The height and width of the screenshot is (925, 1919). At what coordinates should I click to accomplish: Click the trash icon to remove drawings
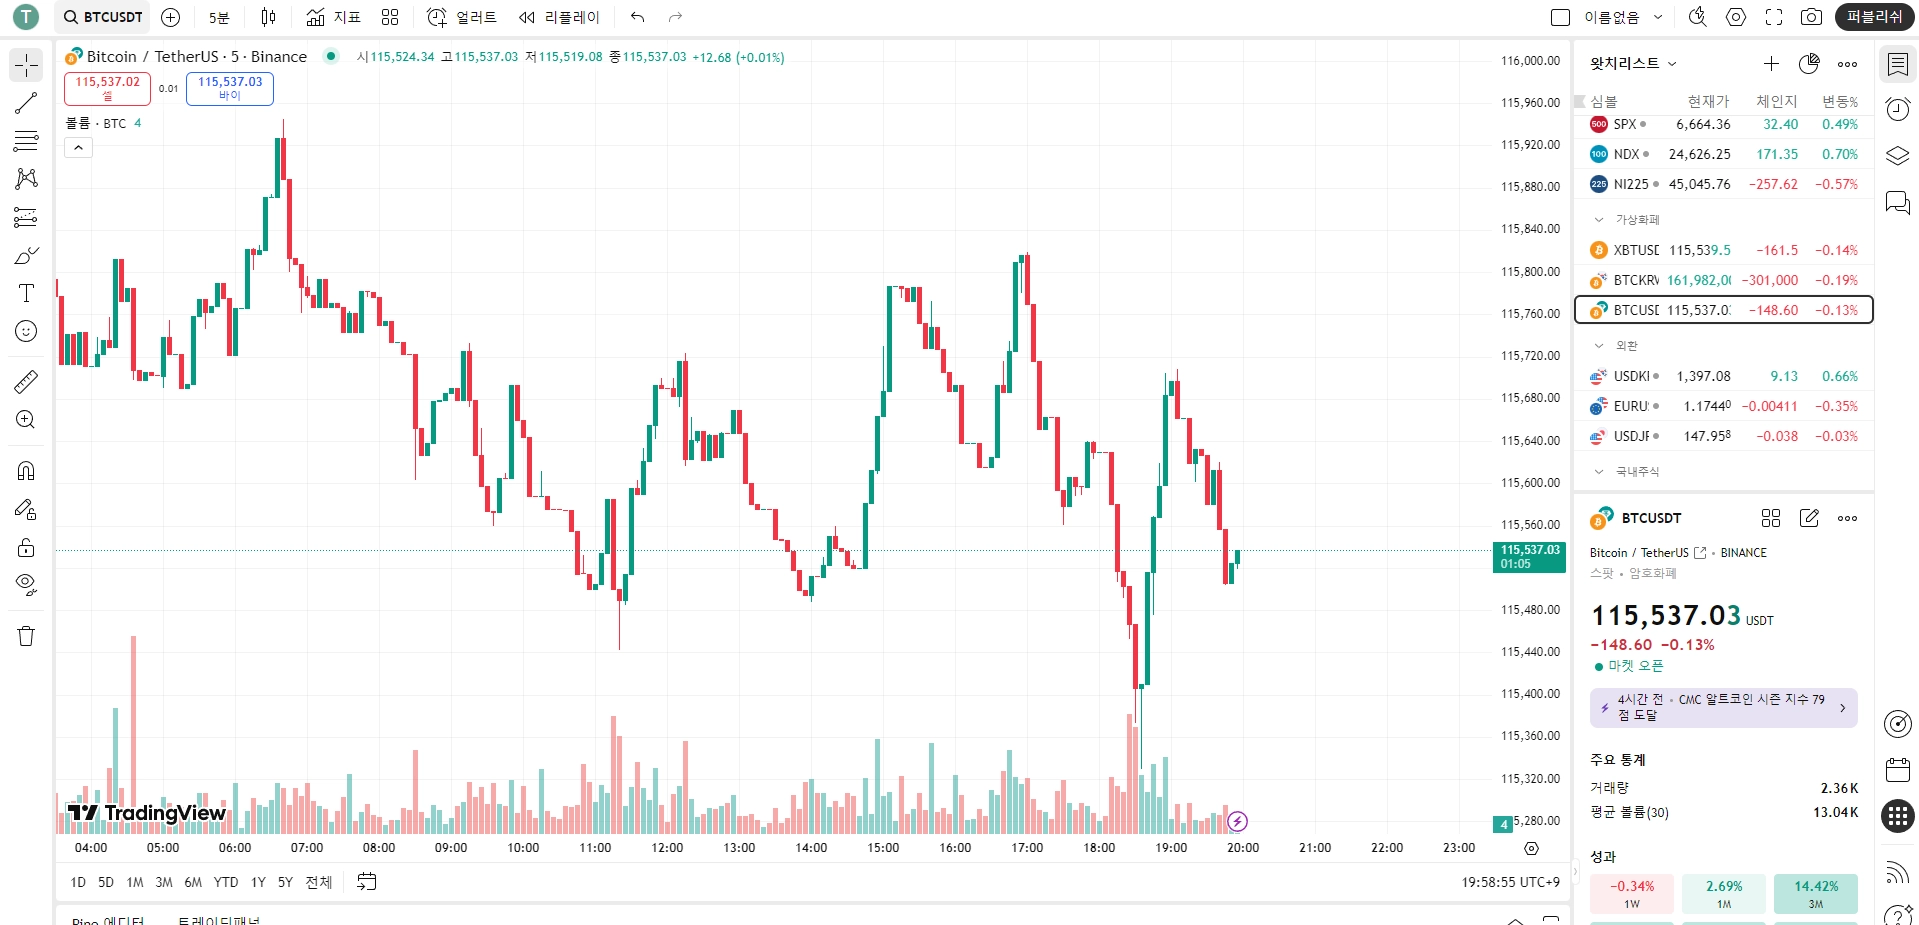click(x=26, y=637)
